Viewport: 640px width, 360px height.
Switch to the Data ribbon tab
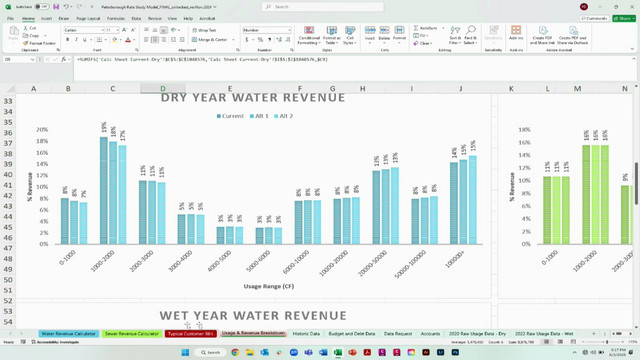136,18
